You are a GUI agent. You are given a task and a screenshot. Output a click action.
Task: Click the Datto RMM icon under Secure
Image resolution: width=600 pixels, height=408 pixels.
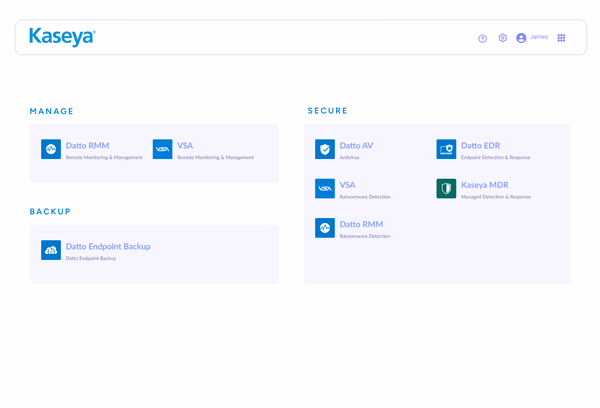325,228
